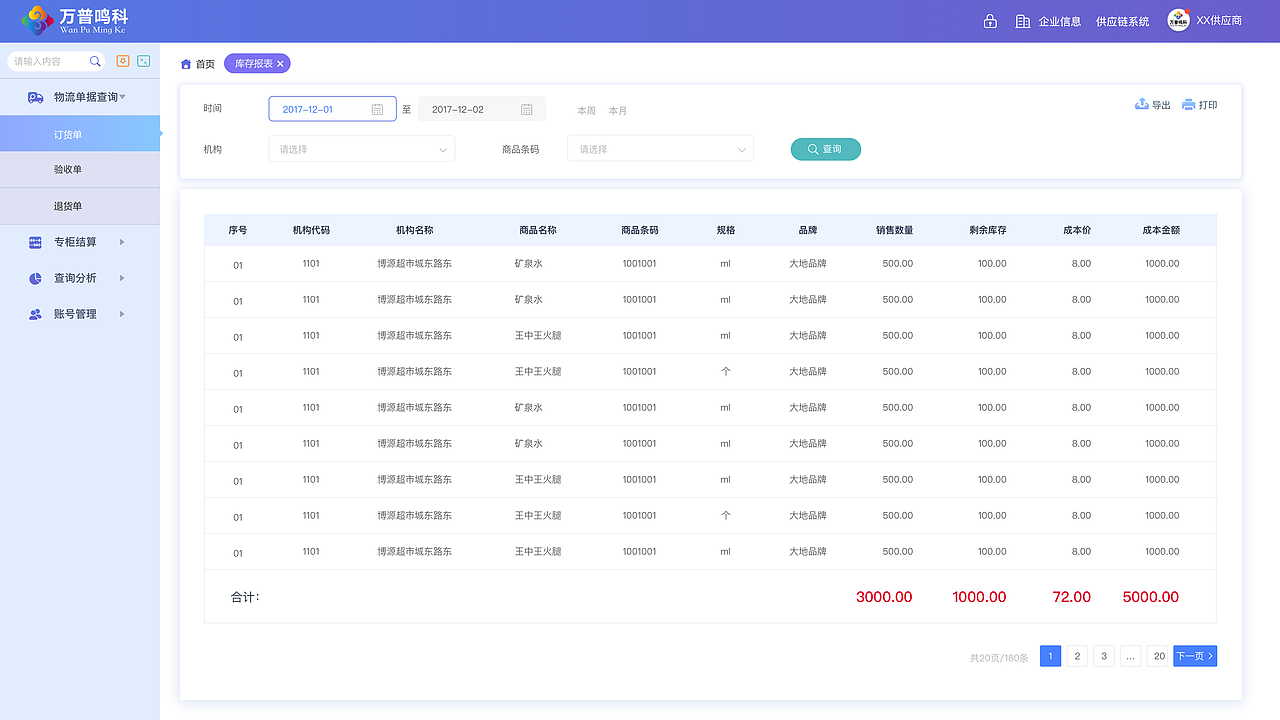Expand the 账号管理 submenu arrow

tap(122, 314)
